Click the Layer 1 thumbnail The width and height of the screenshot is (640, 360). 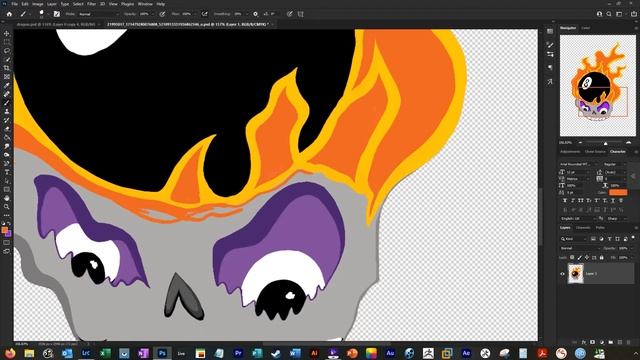tap(576, 274)
